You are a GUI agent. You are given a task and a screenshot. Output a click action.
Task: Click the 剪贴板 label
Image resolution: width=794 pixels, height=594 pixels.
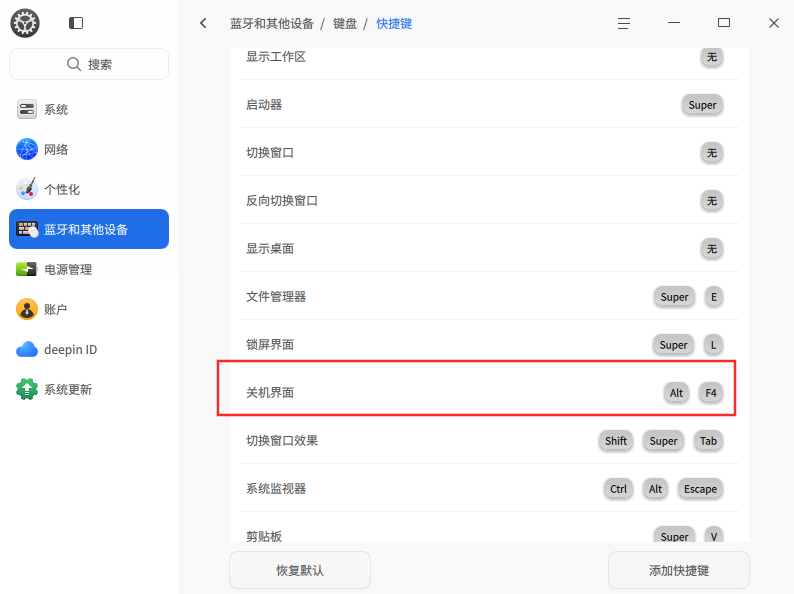click(x=264, y=536)
